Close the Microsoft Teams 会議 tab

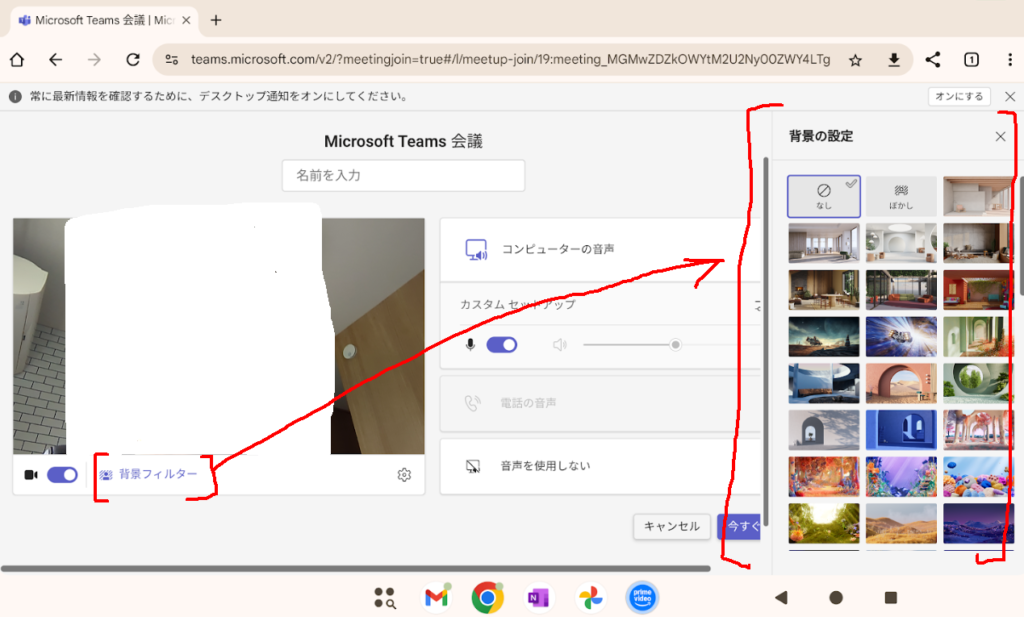click(x=186, y=20)
